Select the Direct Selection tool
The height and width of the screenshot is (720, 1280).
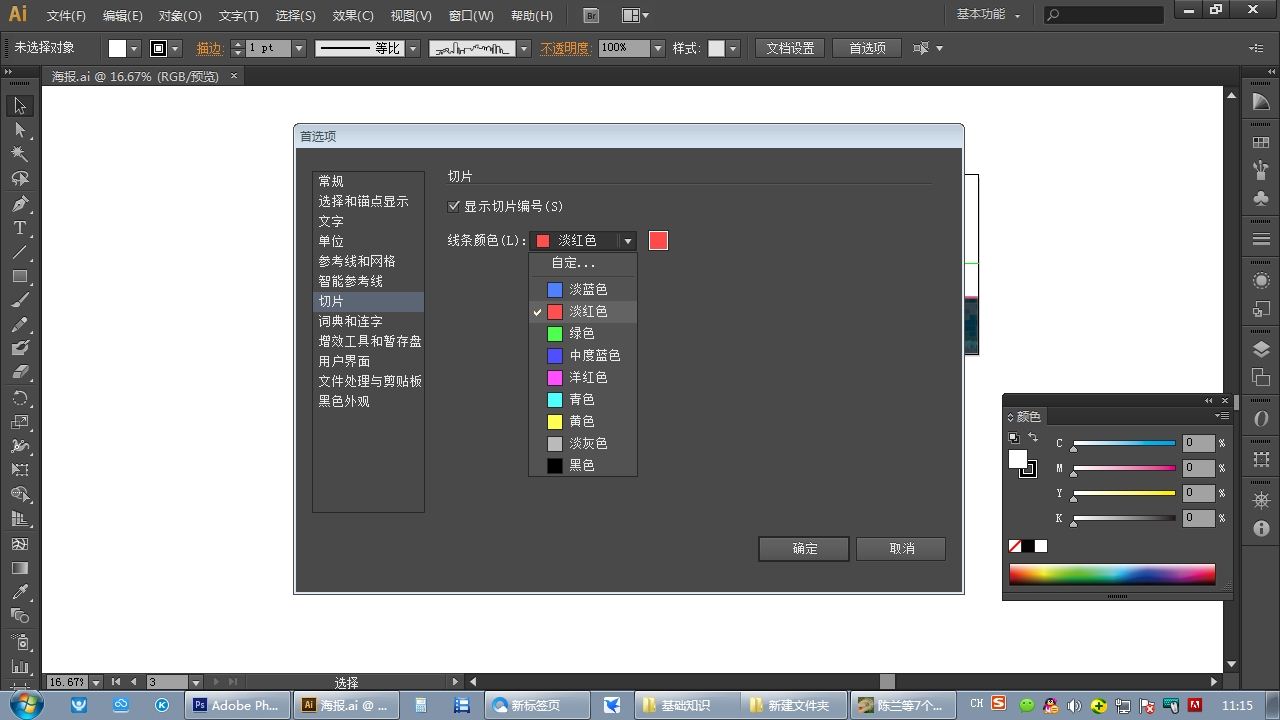(x=20, y=130)
